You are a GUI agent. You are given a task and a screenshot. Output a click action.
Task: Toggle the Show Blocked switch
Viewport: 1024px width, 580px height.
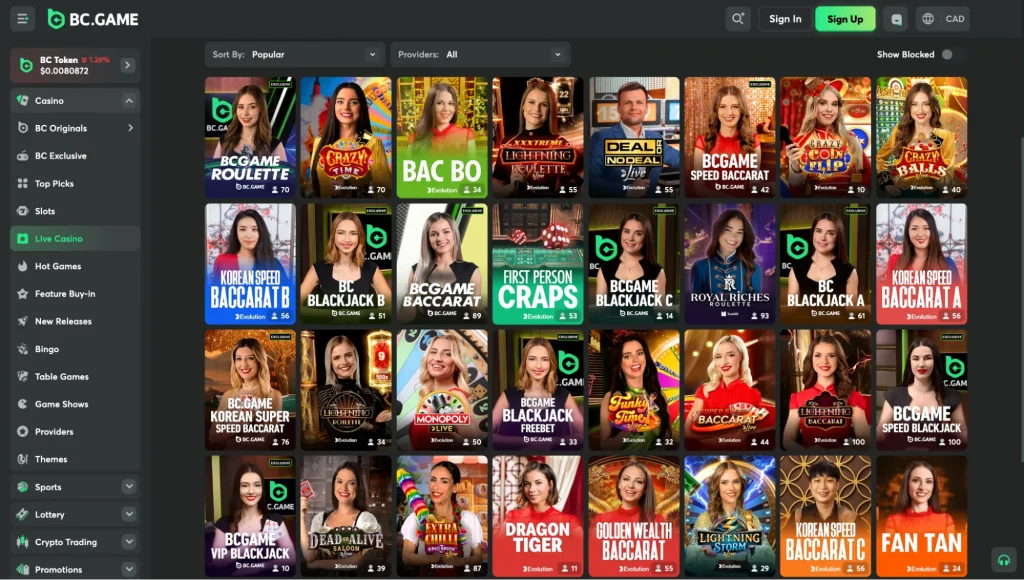(948, 56)
